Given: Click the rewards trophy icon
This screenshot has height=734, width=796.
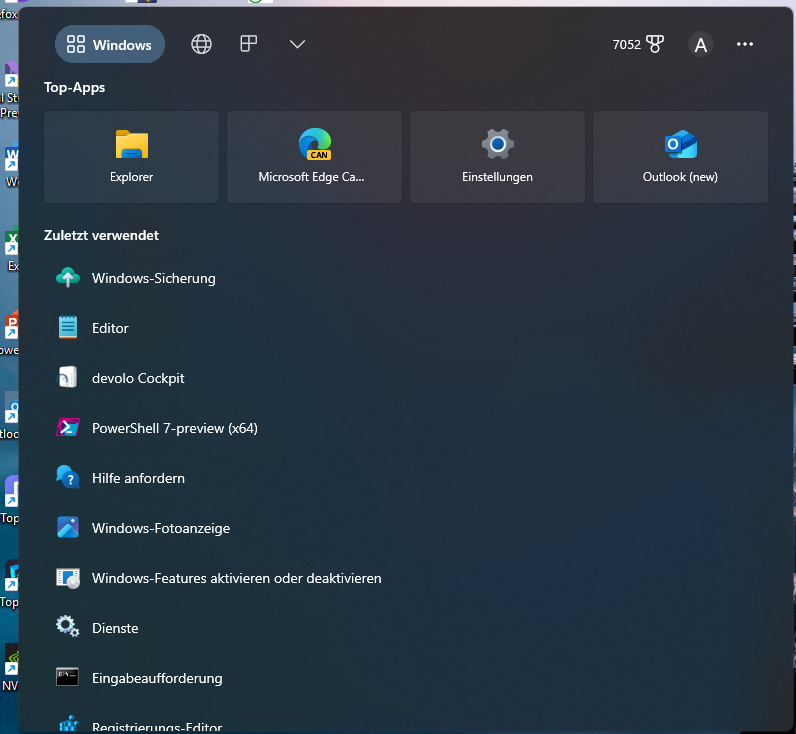Looking at the screenshot, I should point(655,44).
